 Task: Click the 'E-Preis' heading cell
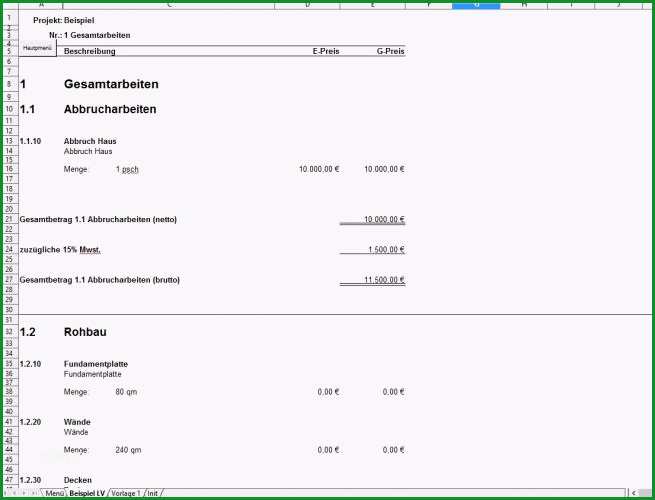coord(326,51)
